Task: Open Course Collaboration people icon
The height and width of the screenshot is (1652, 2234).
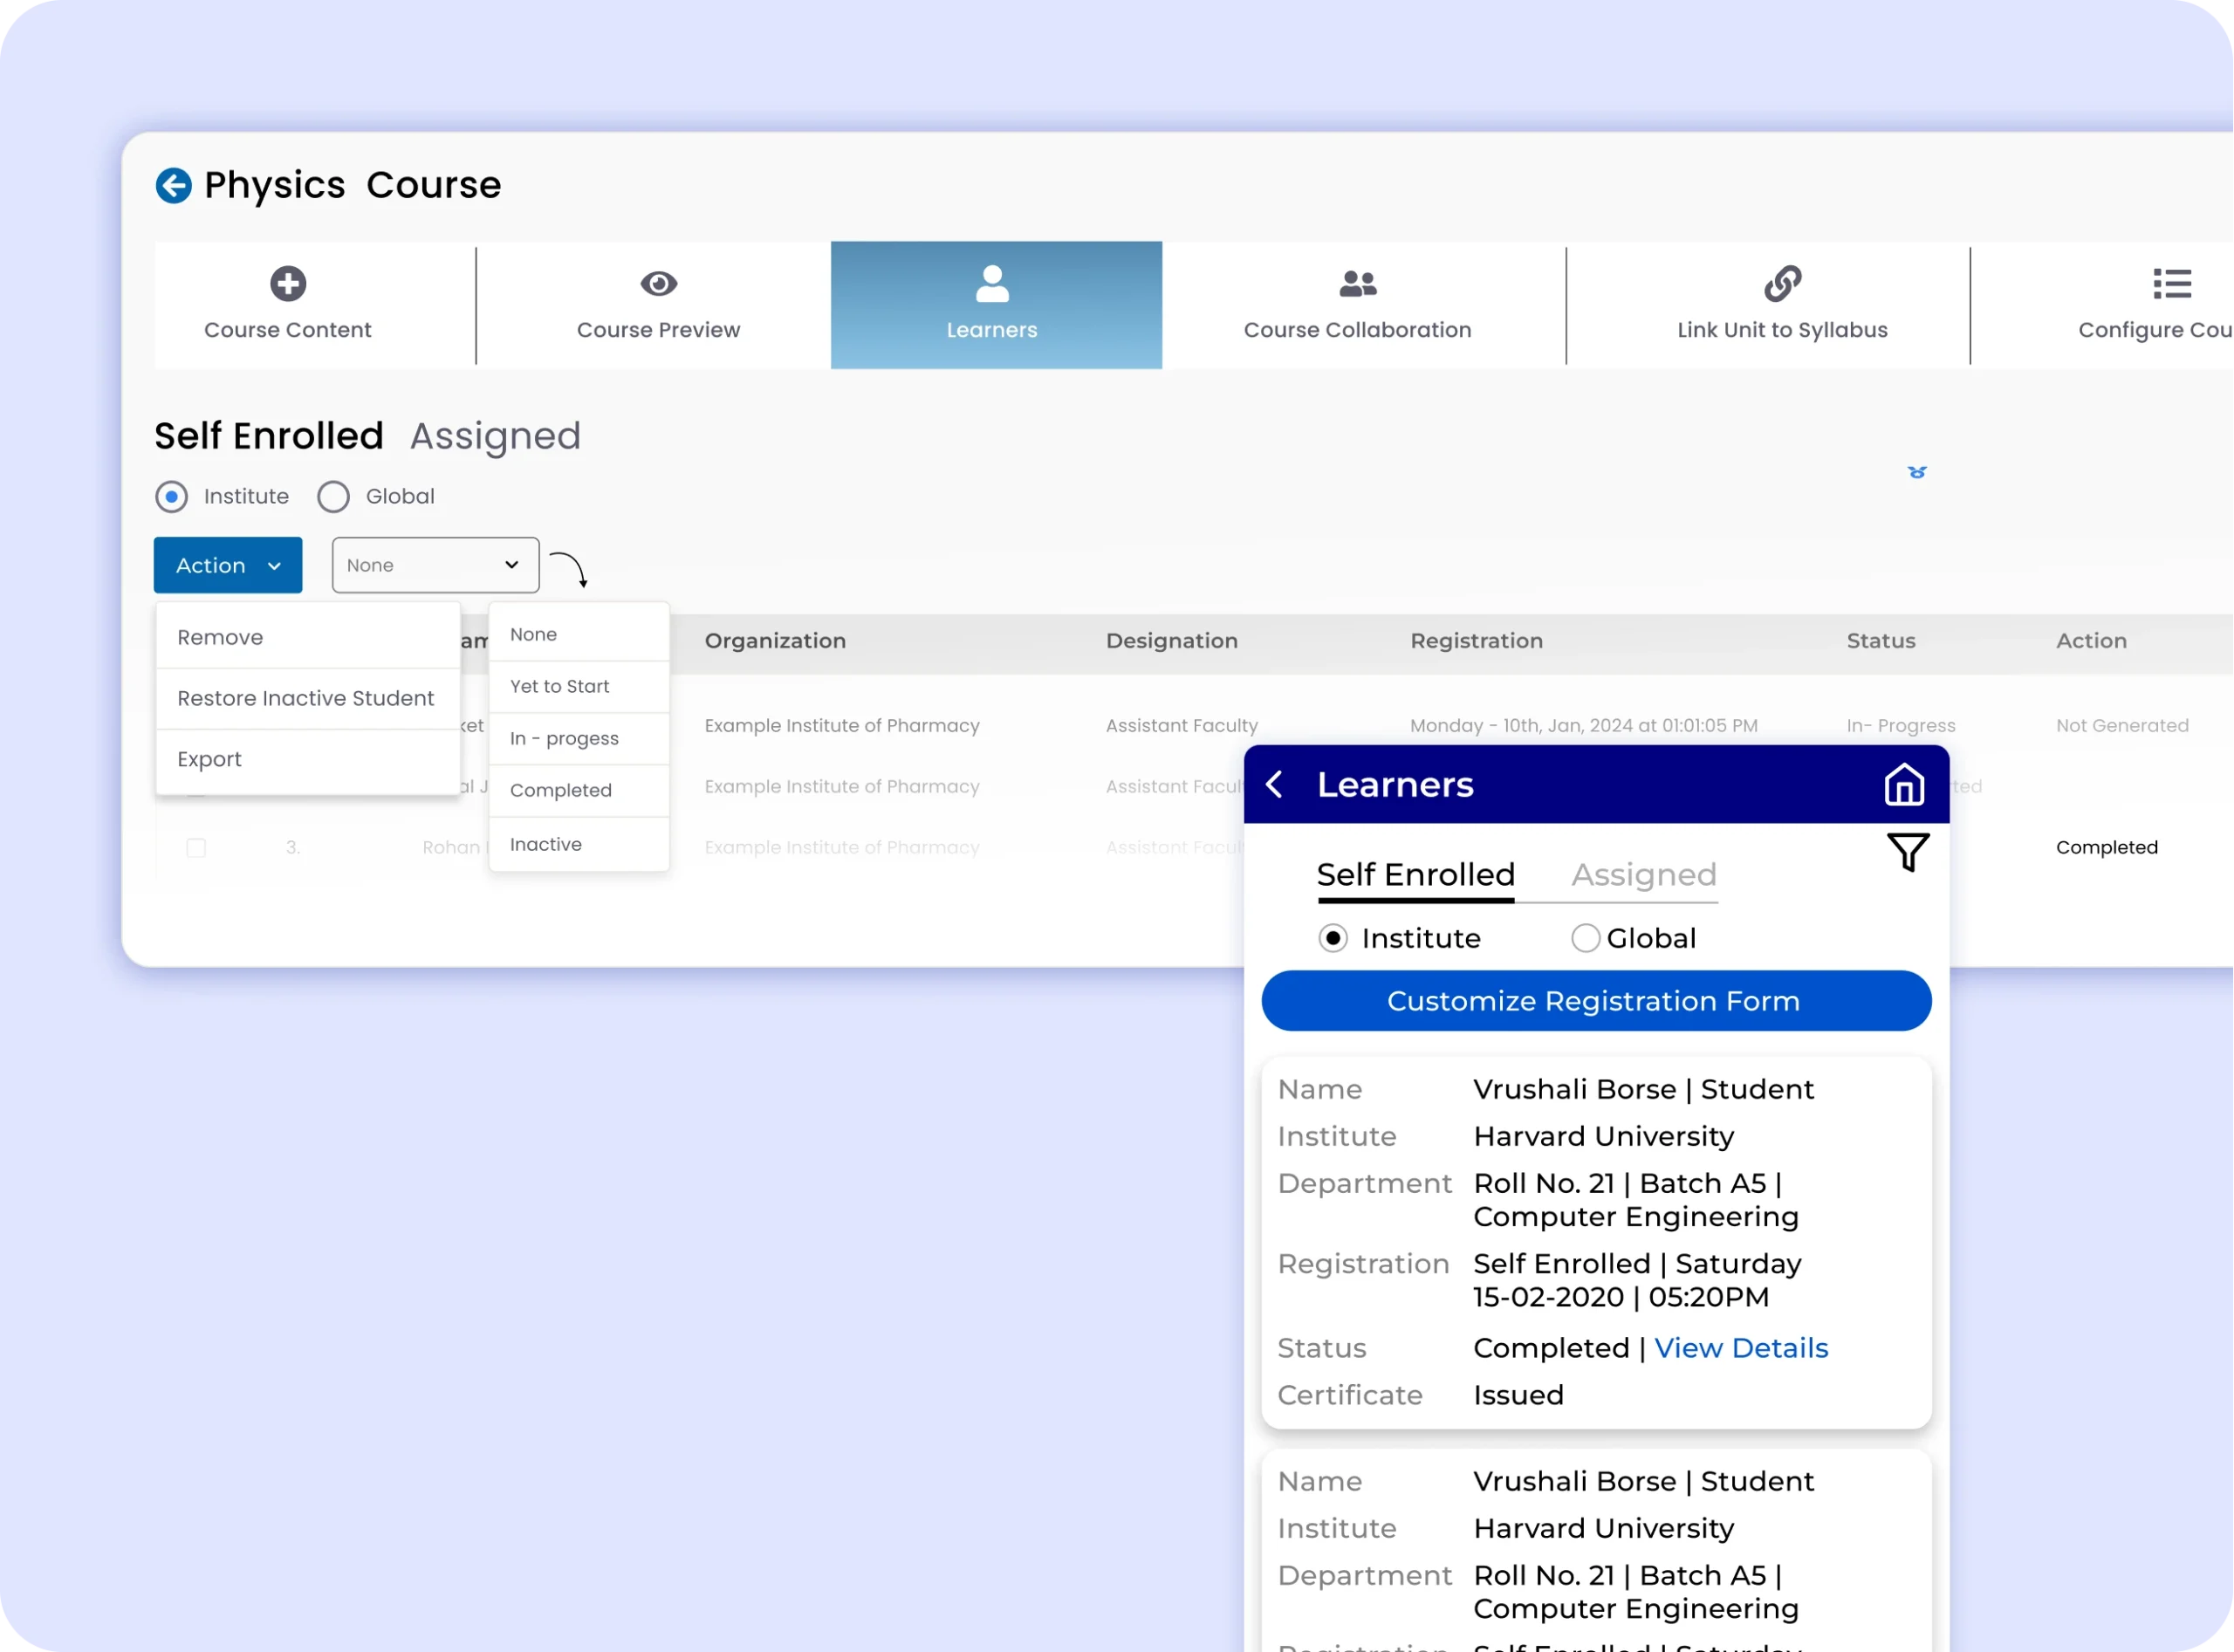Action: pyautogui.click(x=1357, y=284)
